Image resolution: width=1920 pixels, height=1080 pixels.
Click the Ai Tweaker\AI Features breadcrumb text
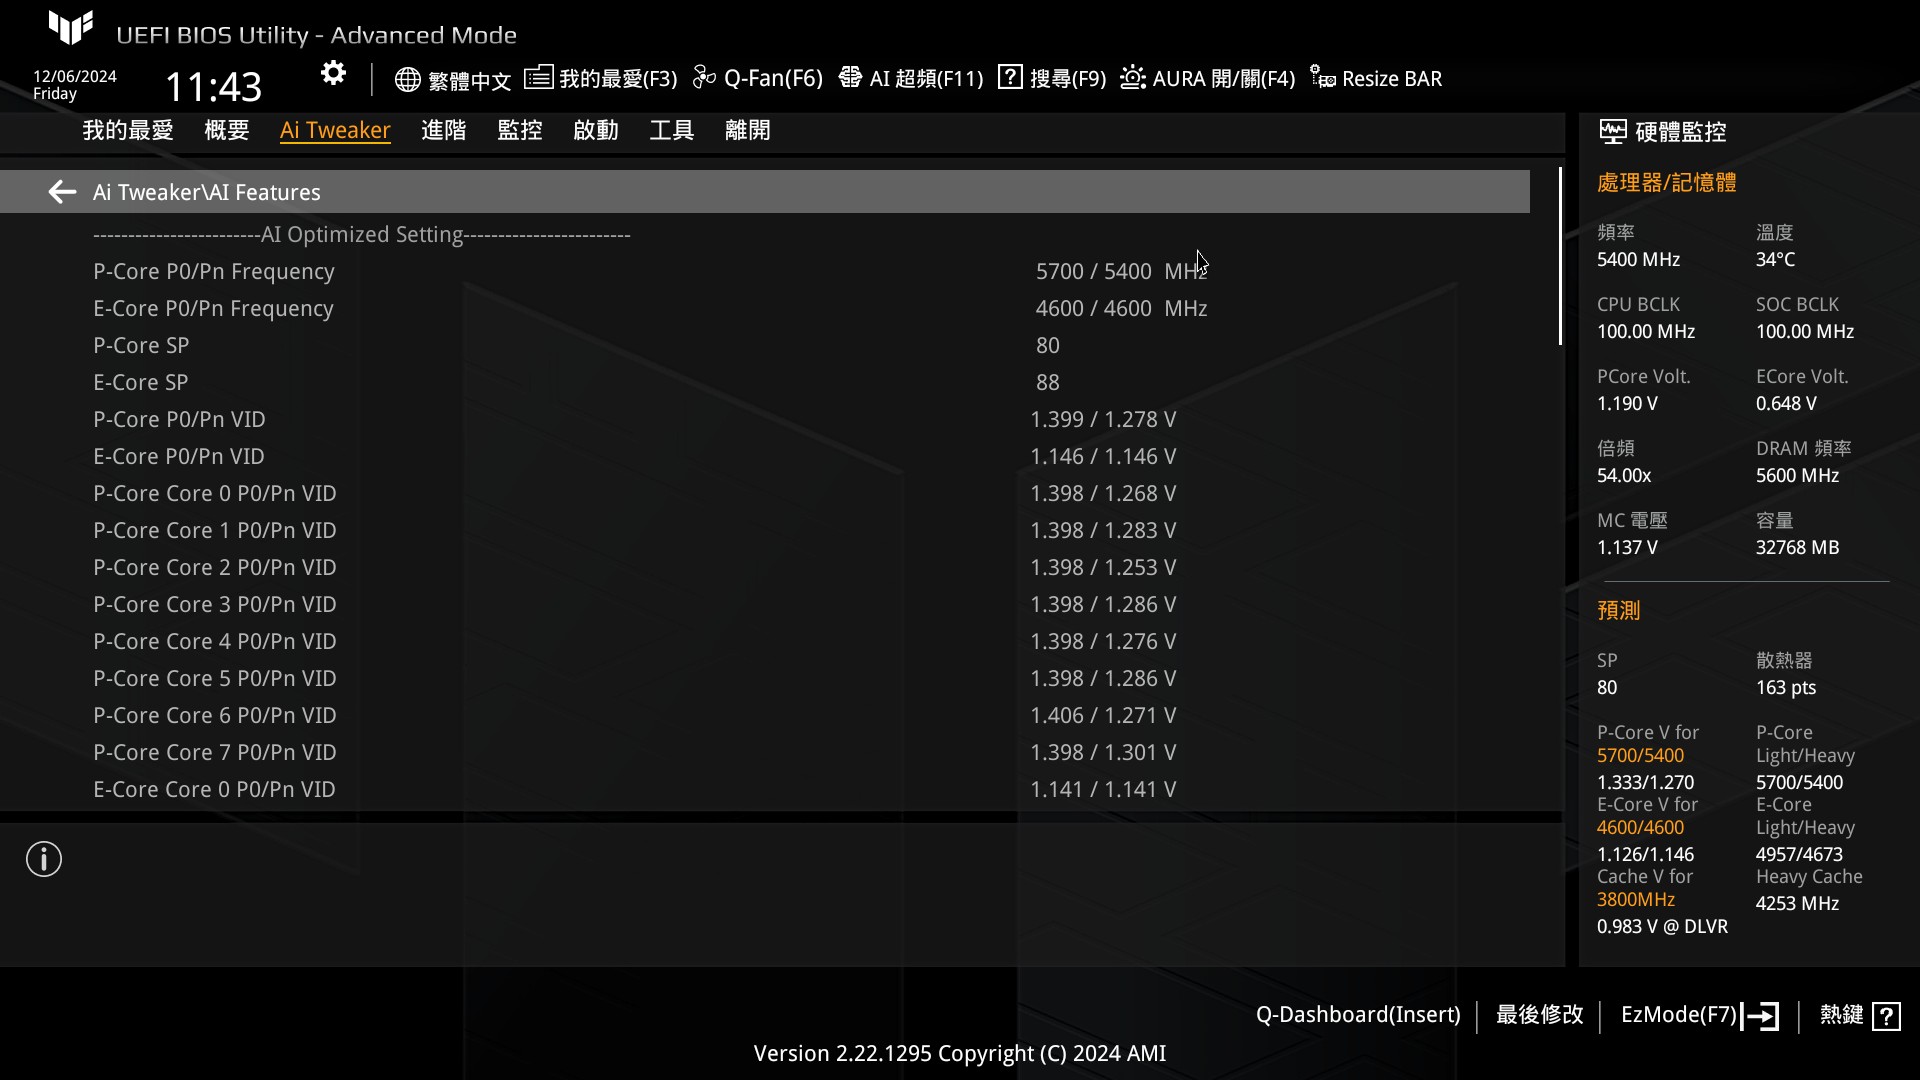(x=207, y=192)
